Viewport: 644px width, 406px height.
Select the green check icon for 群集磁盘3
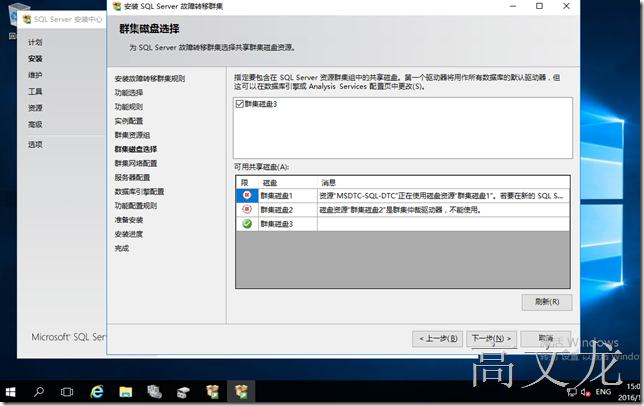(x=247, y=224)
